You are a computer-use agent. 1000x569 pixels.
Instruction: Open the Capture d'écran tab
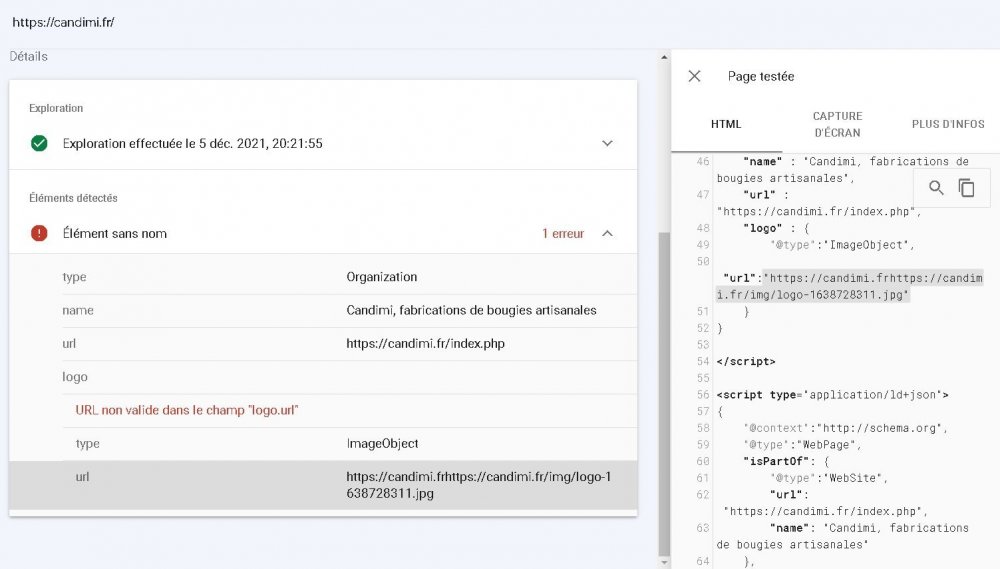(837, 124)
